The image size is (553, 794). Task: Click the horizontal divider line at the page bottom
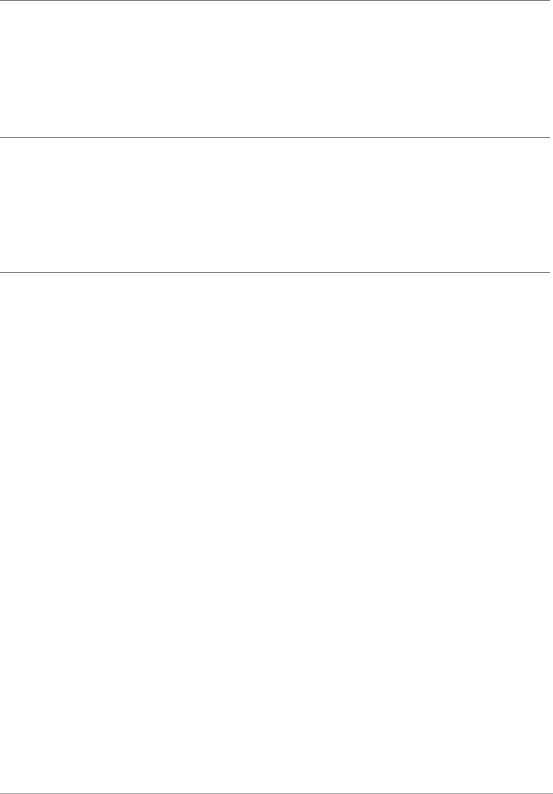(275, 792)
